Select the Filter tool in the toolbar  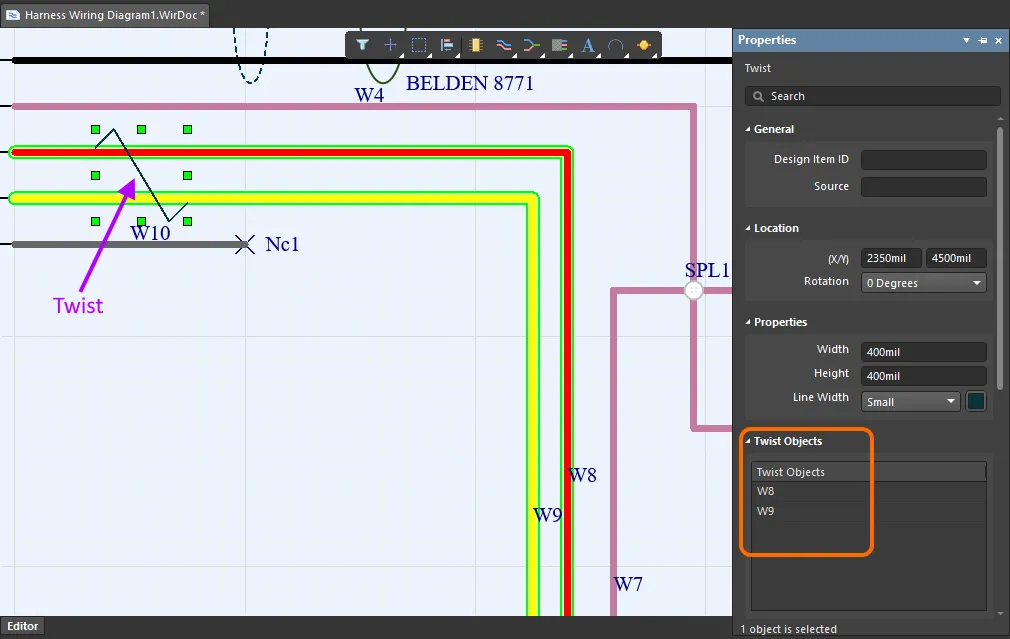(361, 45)
